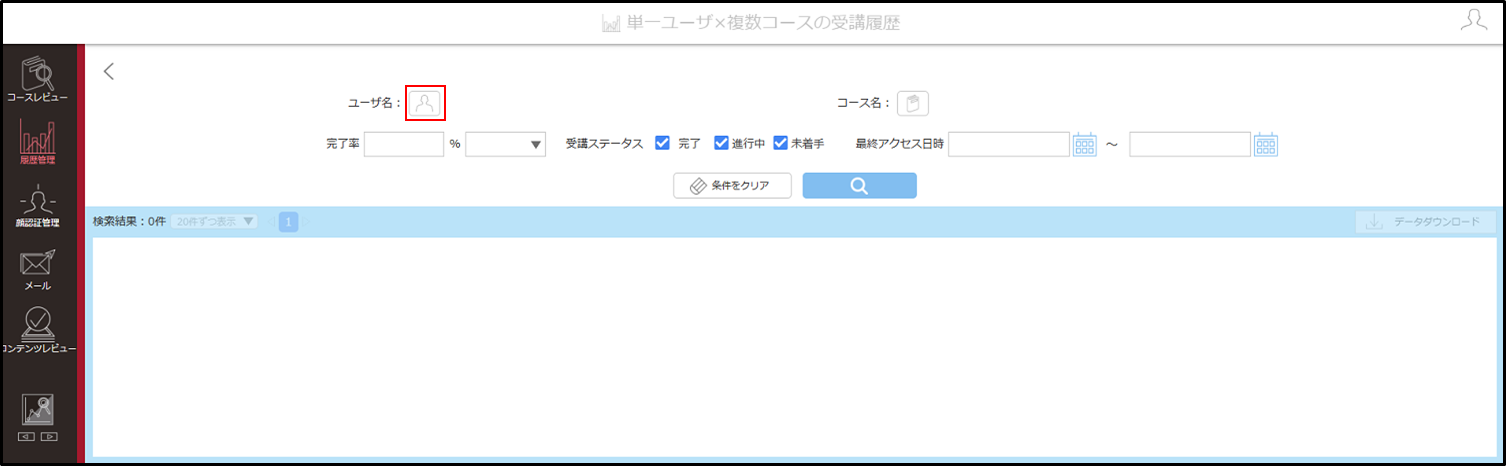Screen dimensions: 1506x466
Task: Click the user profile icon at top right
Action: pos(1473,21)
